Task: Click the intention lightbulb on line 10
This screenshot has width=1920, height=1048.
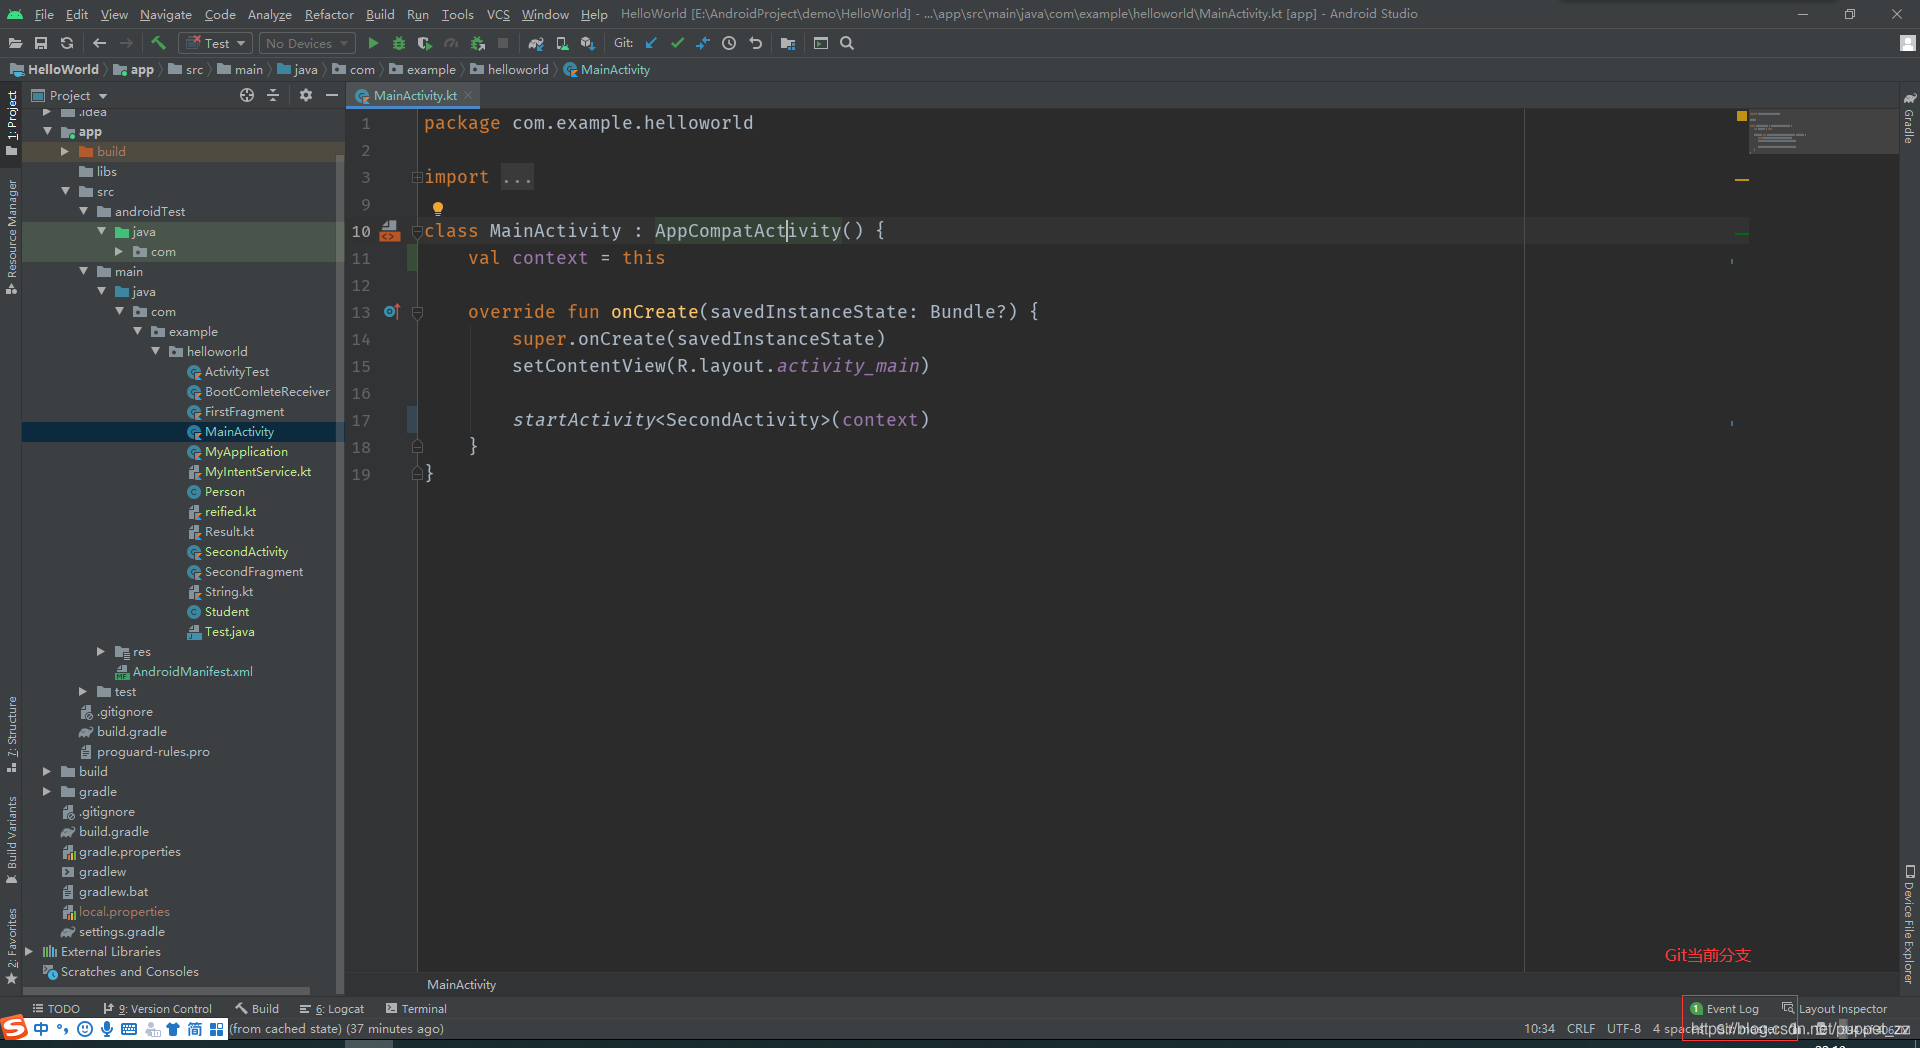Action: coord(437,208)
